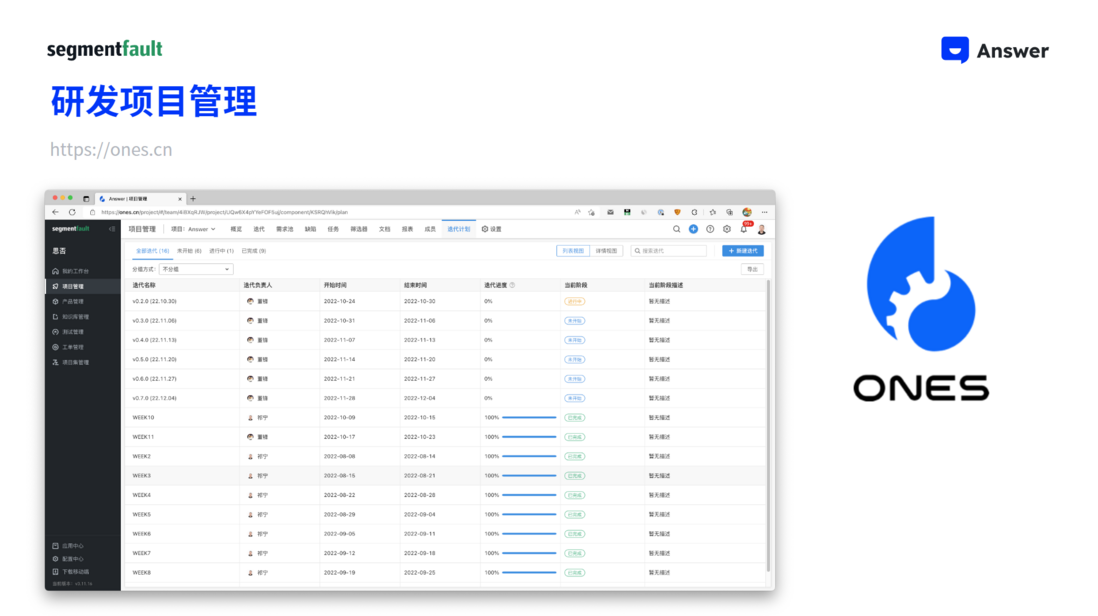Open the 设置 settings tab

pos(492,229)
